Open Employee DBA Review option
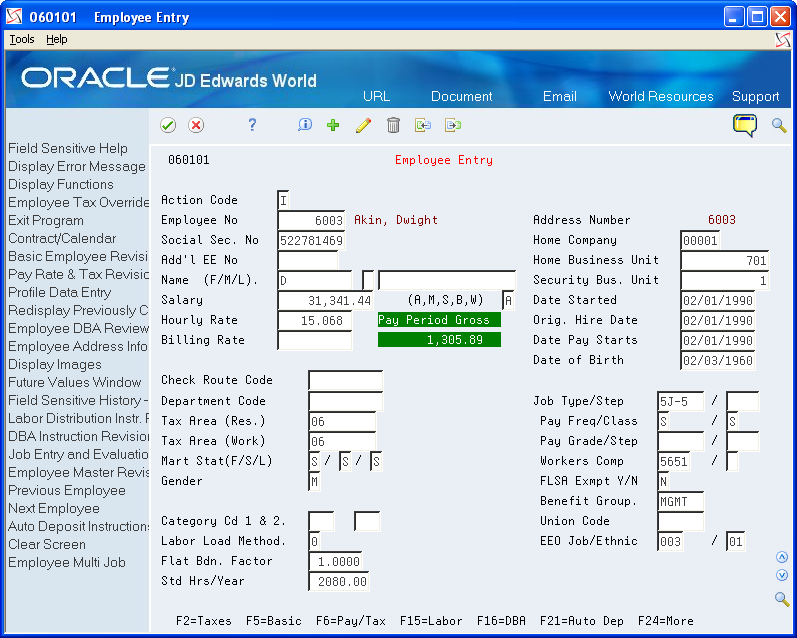797x638 pixels. pyautogui.click(x=78, y=328)
